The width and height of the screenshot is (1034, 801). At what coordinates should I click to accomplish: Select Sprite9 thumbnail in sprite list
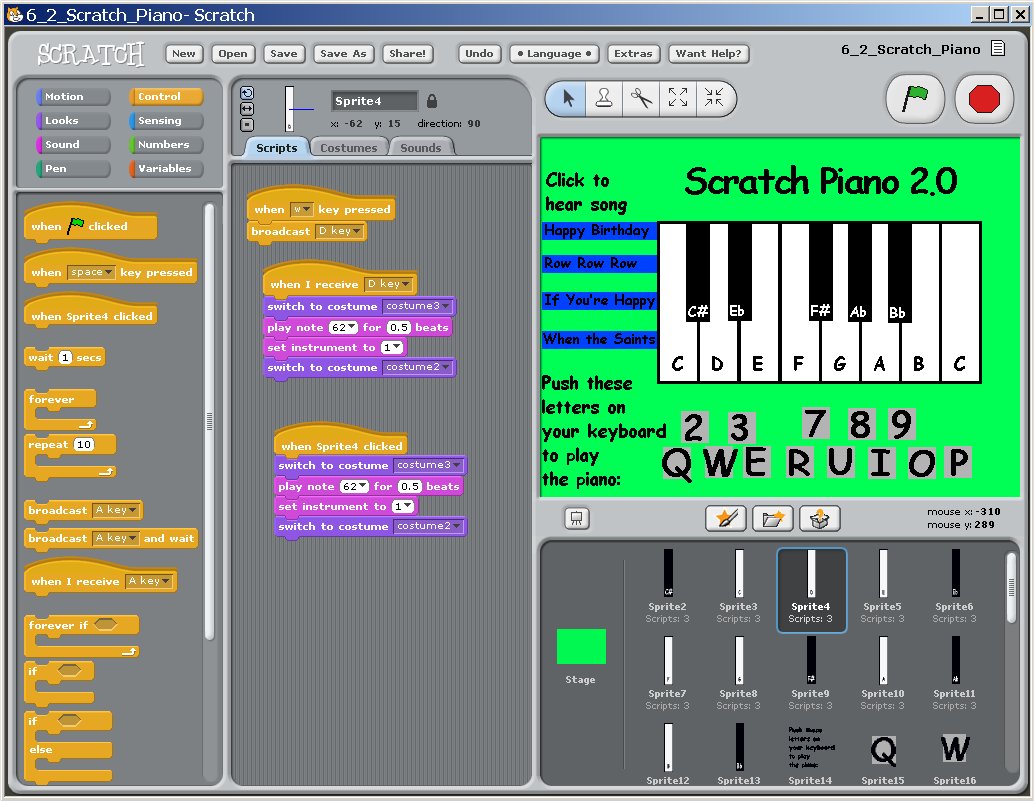pyautogui.click(x=810, y=672)
